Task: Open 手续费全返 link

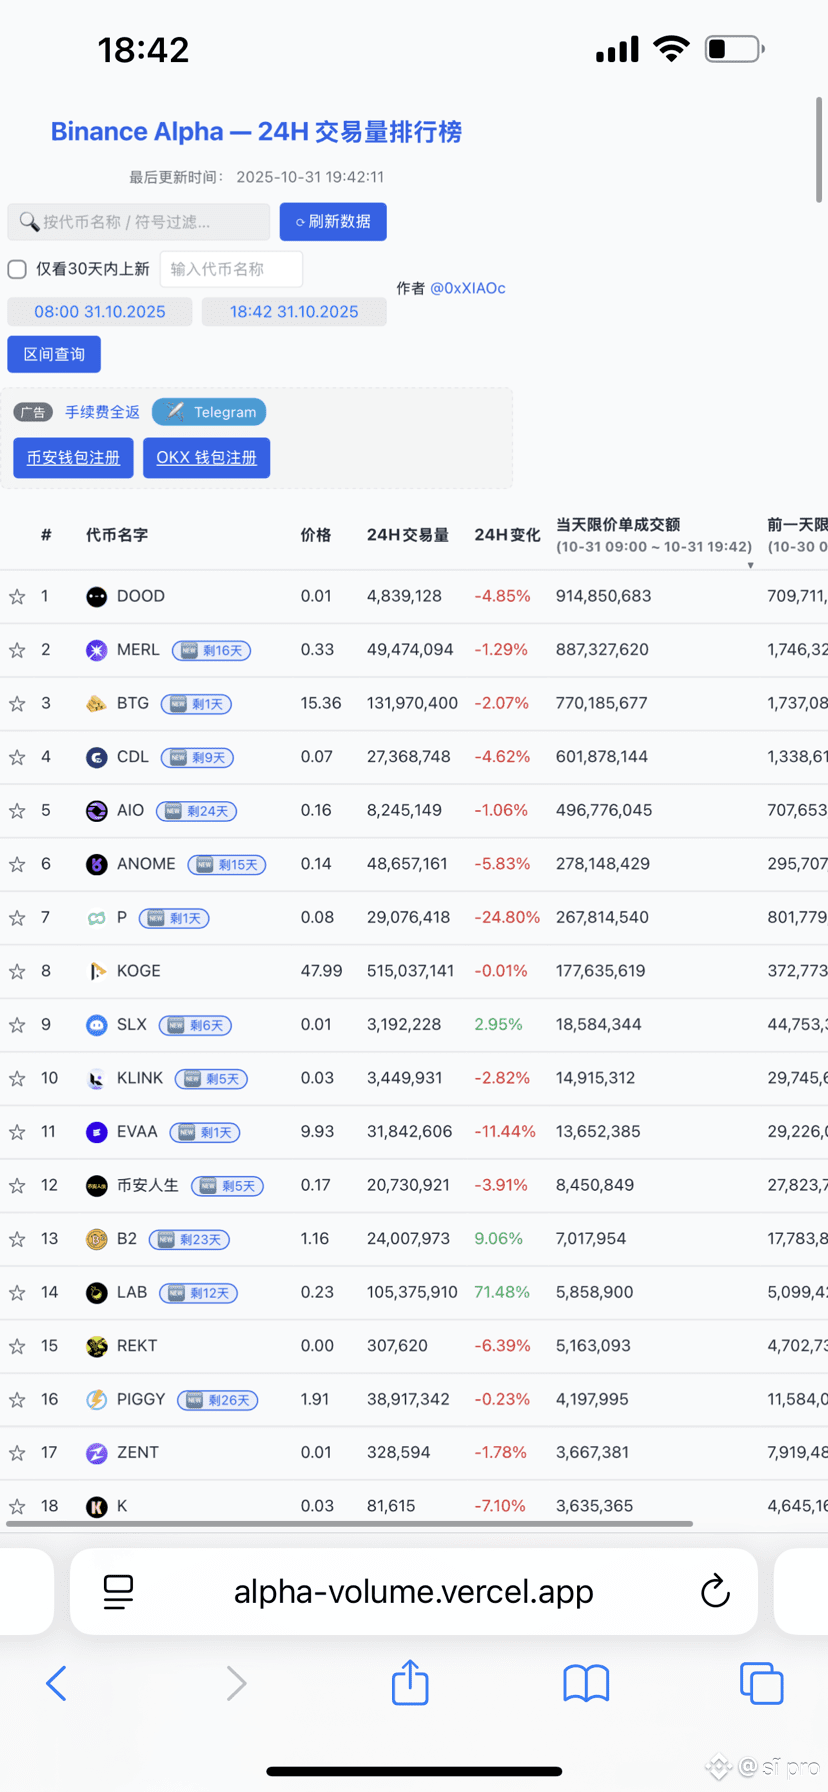Action: pos(102,412)
